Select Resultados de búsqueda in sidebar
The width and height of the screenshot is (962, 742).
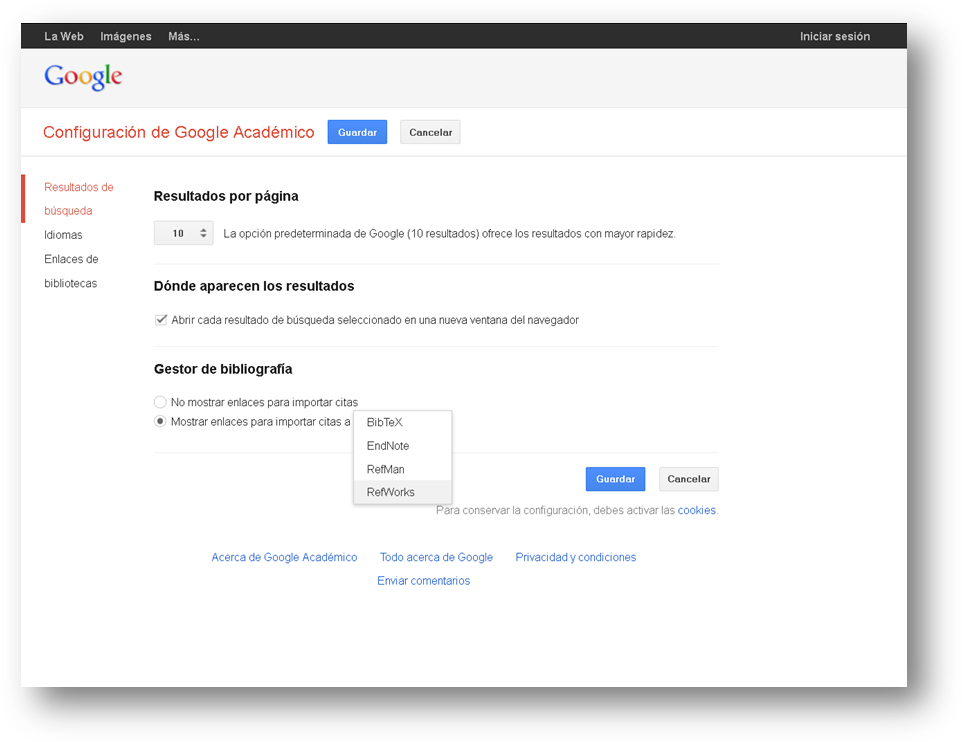coord(79,199)
